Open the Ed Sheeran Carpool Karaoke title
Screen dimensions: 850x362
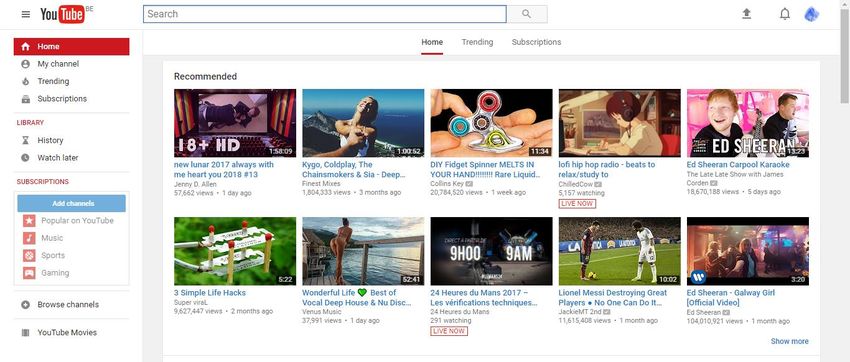[738, 165]
